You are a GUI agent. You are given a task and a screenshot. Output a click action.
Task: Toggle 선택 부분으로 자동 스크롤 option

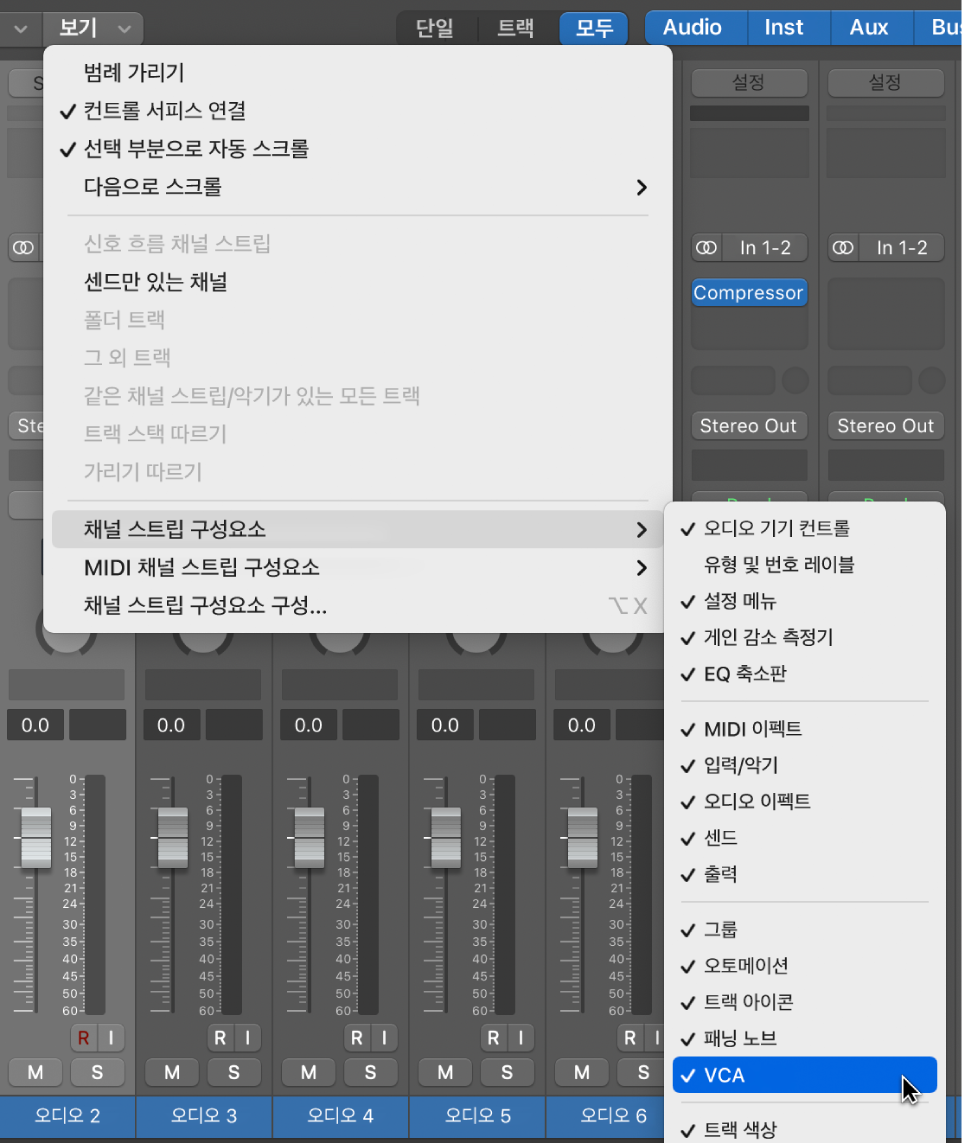(x=357, y=149)
